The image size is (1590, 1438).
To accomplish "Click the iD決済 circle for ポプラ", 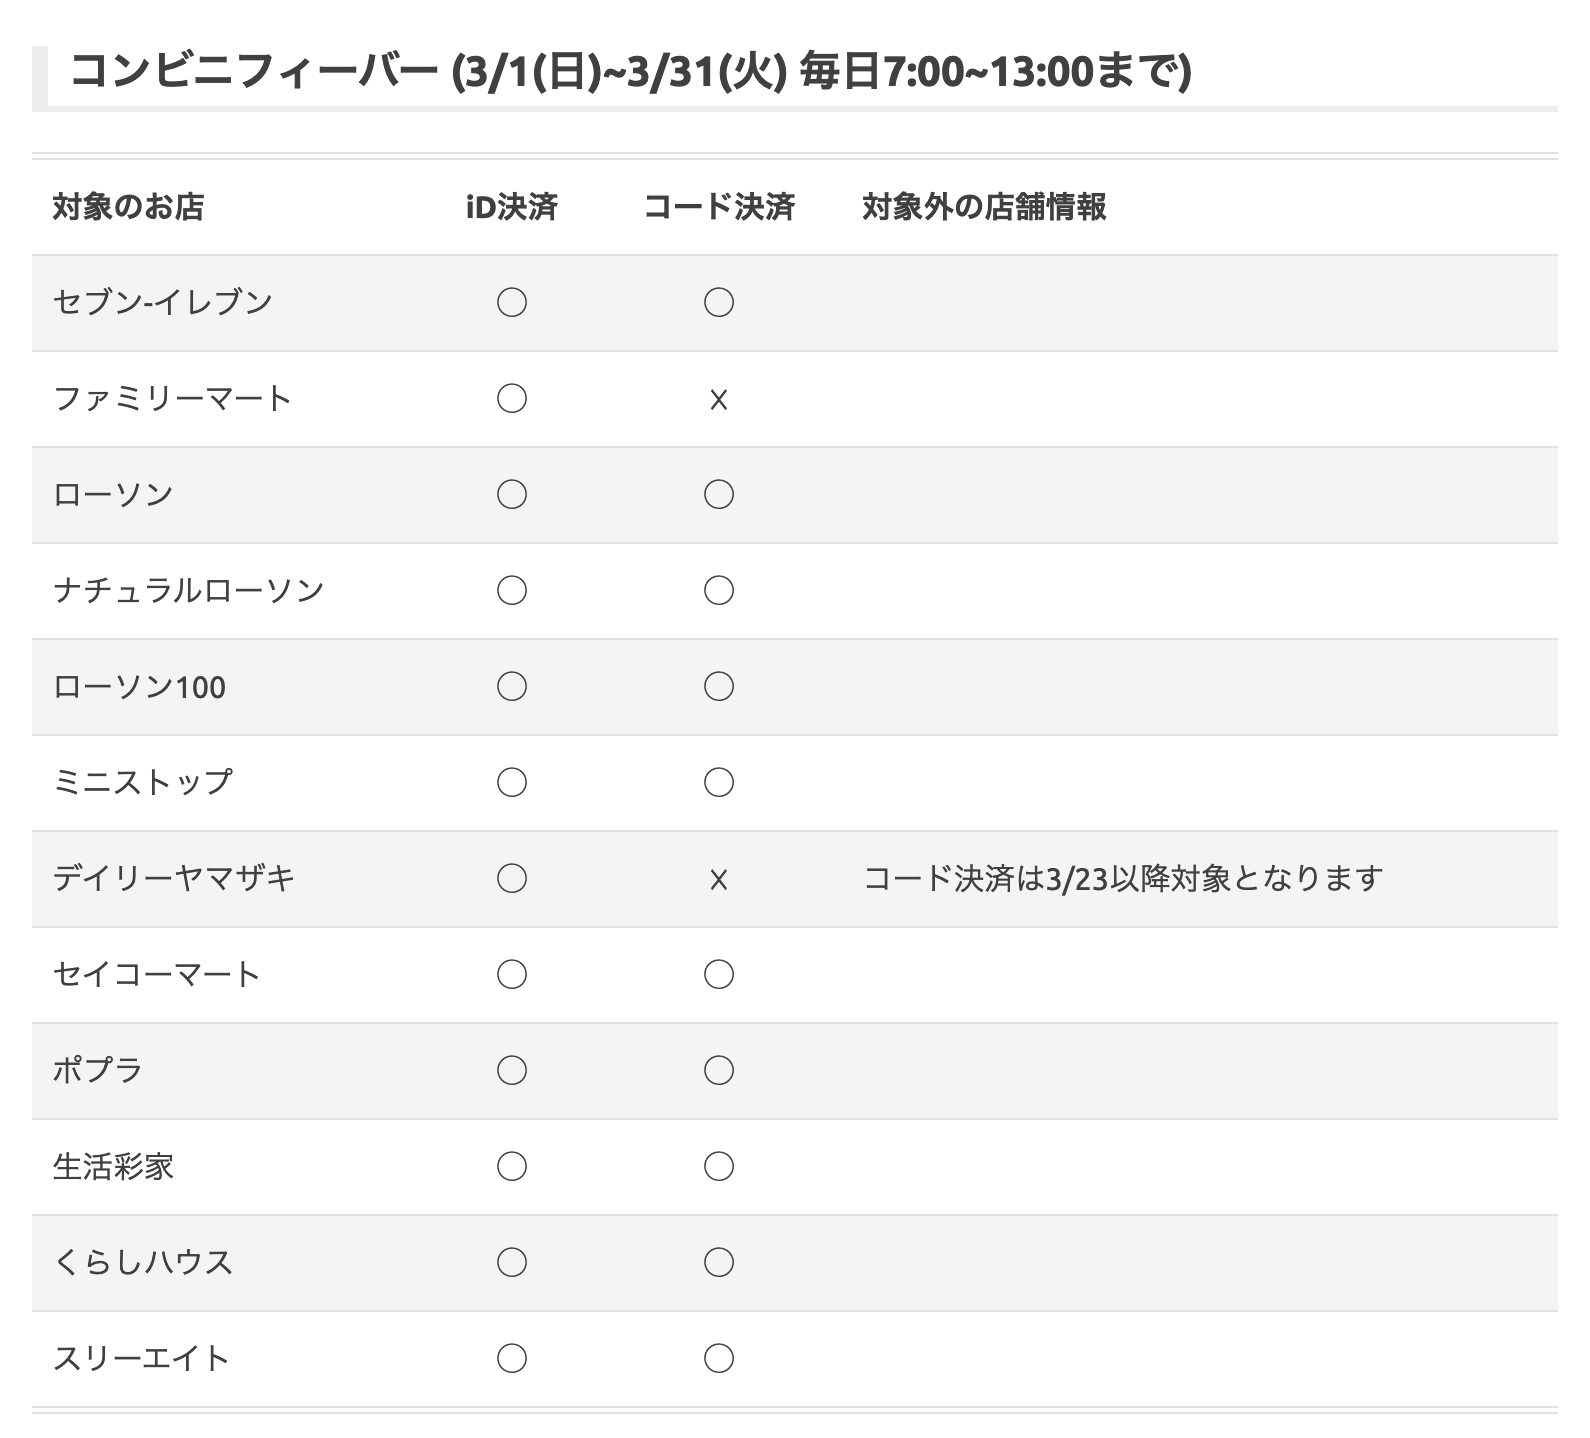I will (x=512, y=1070).
